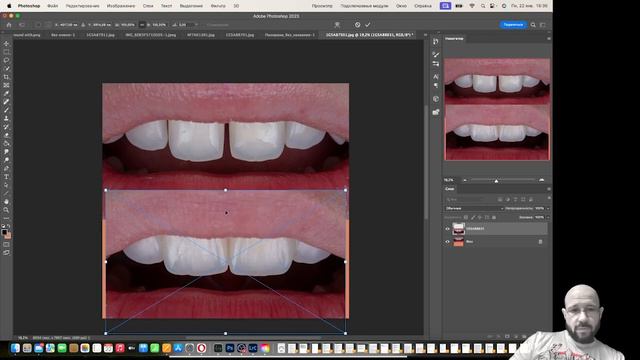Screen dimensions: 640x360
Task: Toggle lock all icon in Layers panel
Action: click(494, 218)
